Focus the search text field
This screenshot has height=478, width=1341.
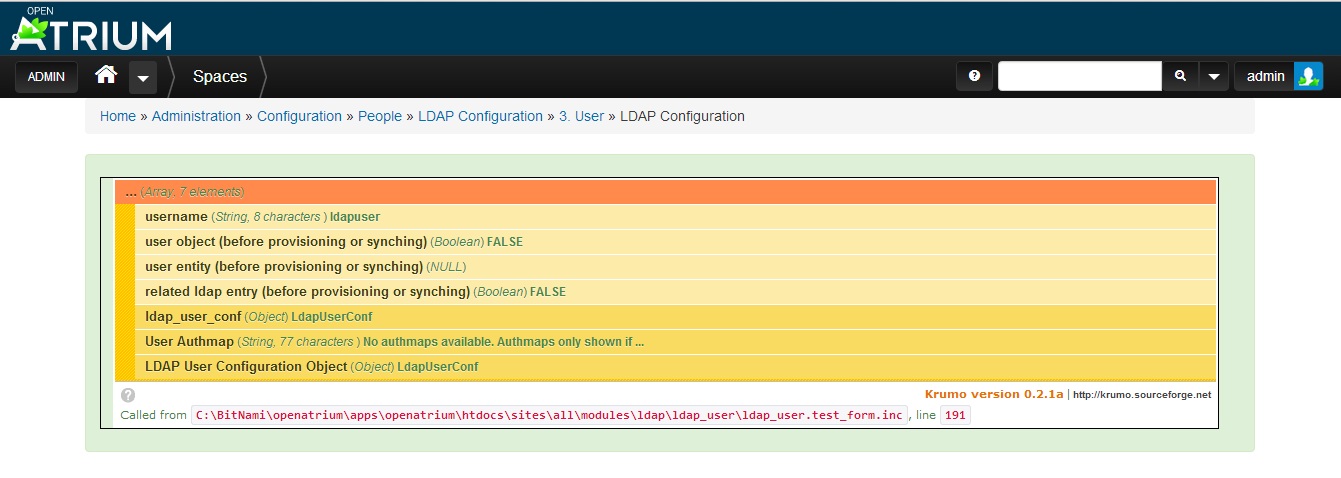[x=1079, y=76]
